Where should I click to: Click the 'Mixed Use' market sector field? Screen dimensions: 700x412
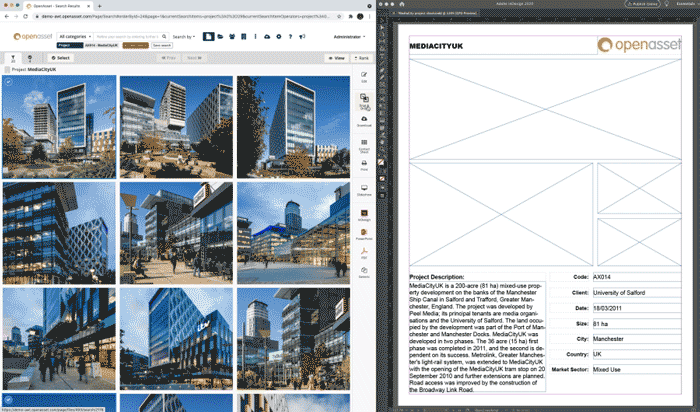[x=637, y=370]
